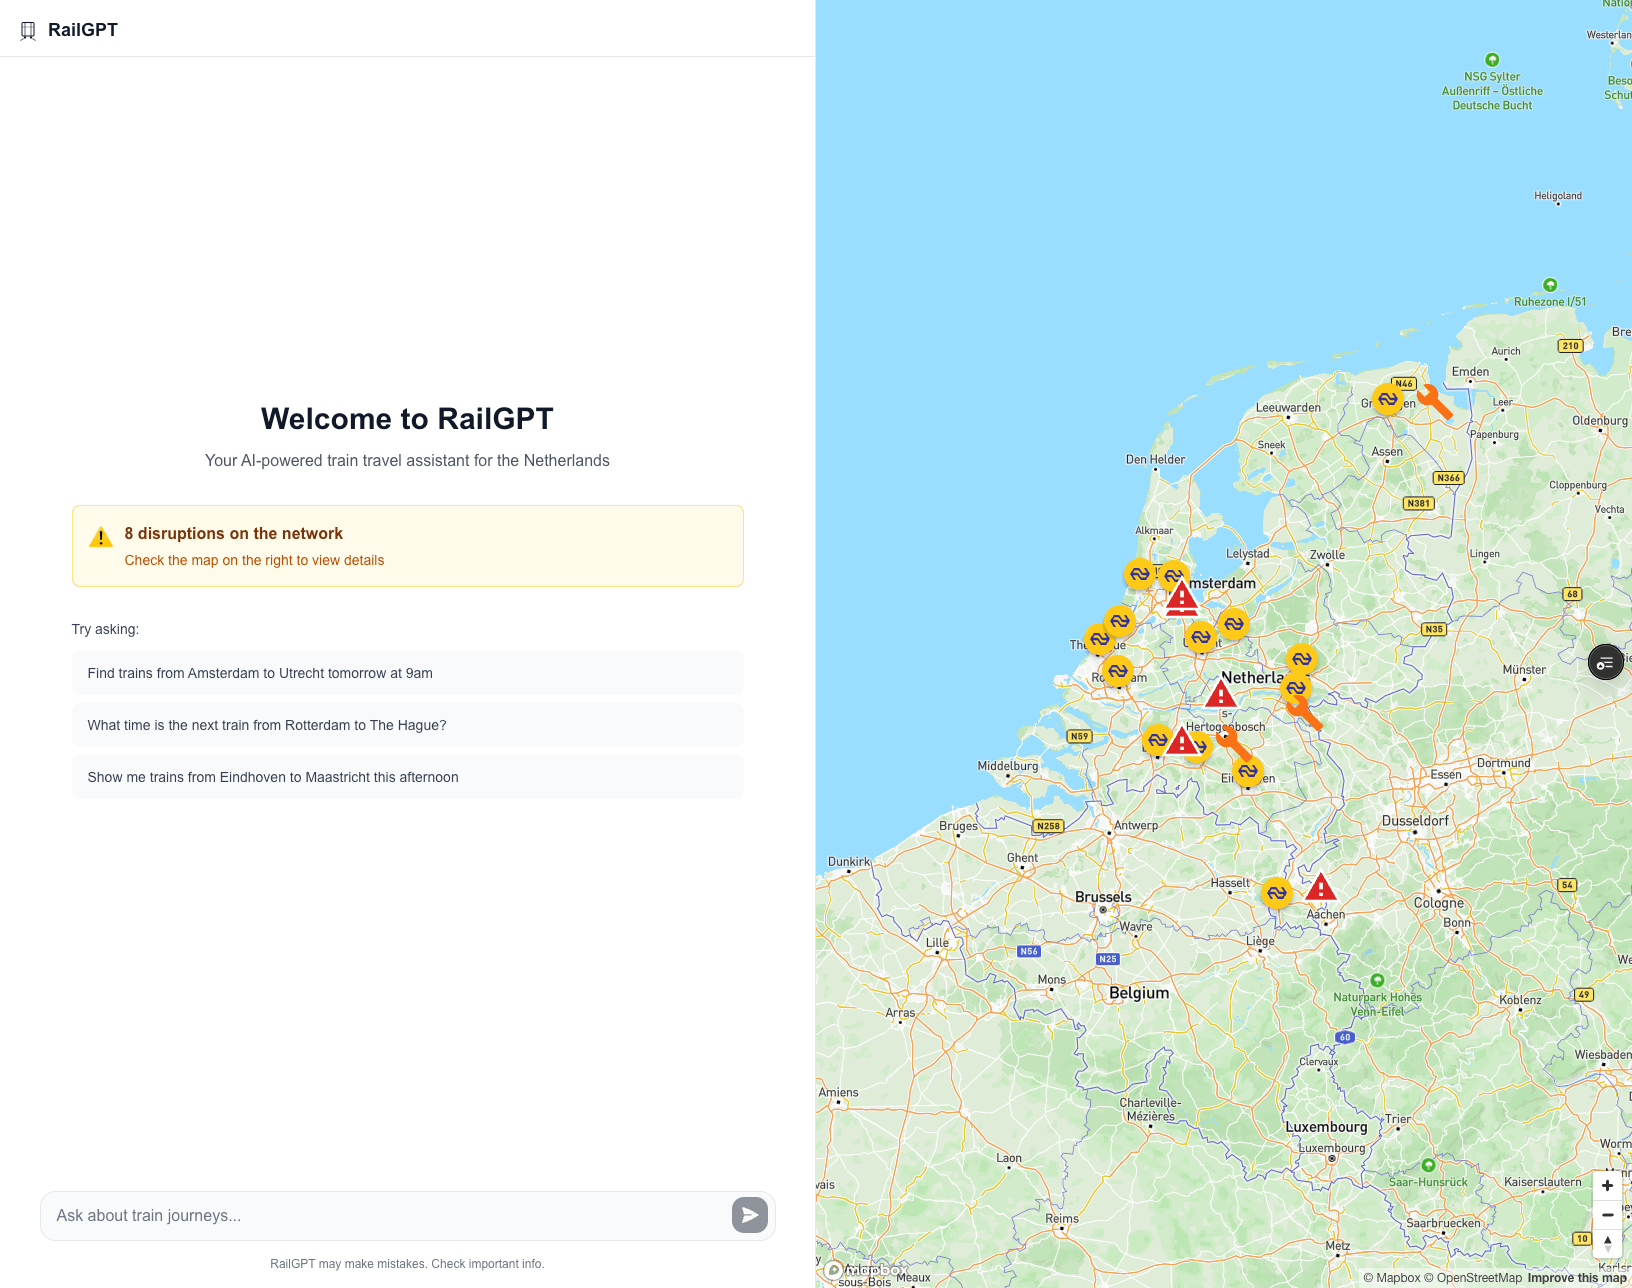
Task: Zoom in on the map
Action: tap(1607, 1186)
